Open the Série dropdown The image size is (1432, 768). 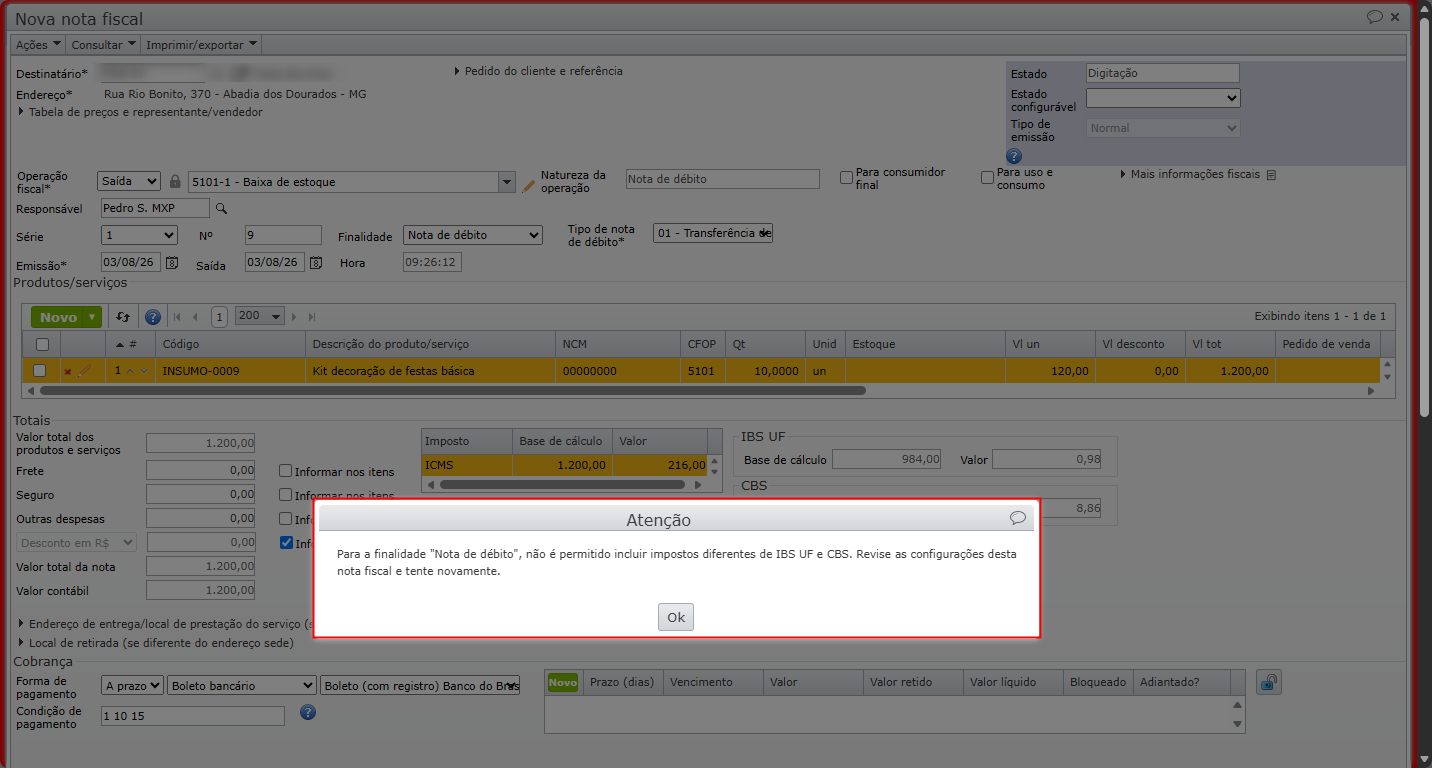pos(140,235)
